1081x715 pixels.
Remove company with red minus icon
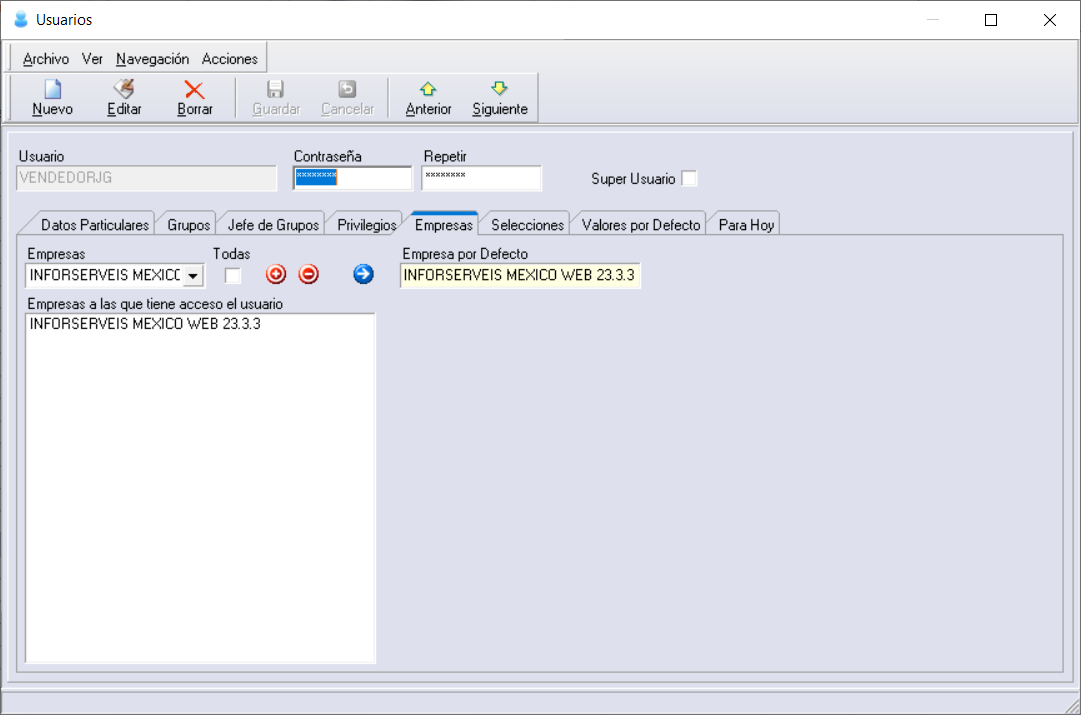click(308, 274)
